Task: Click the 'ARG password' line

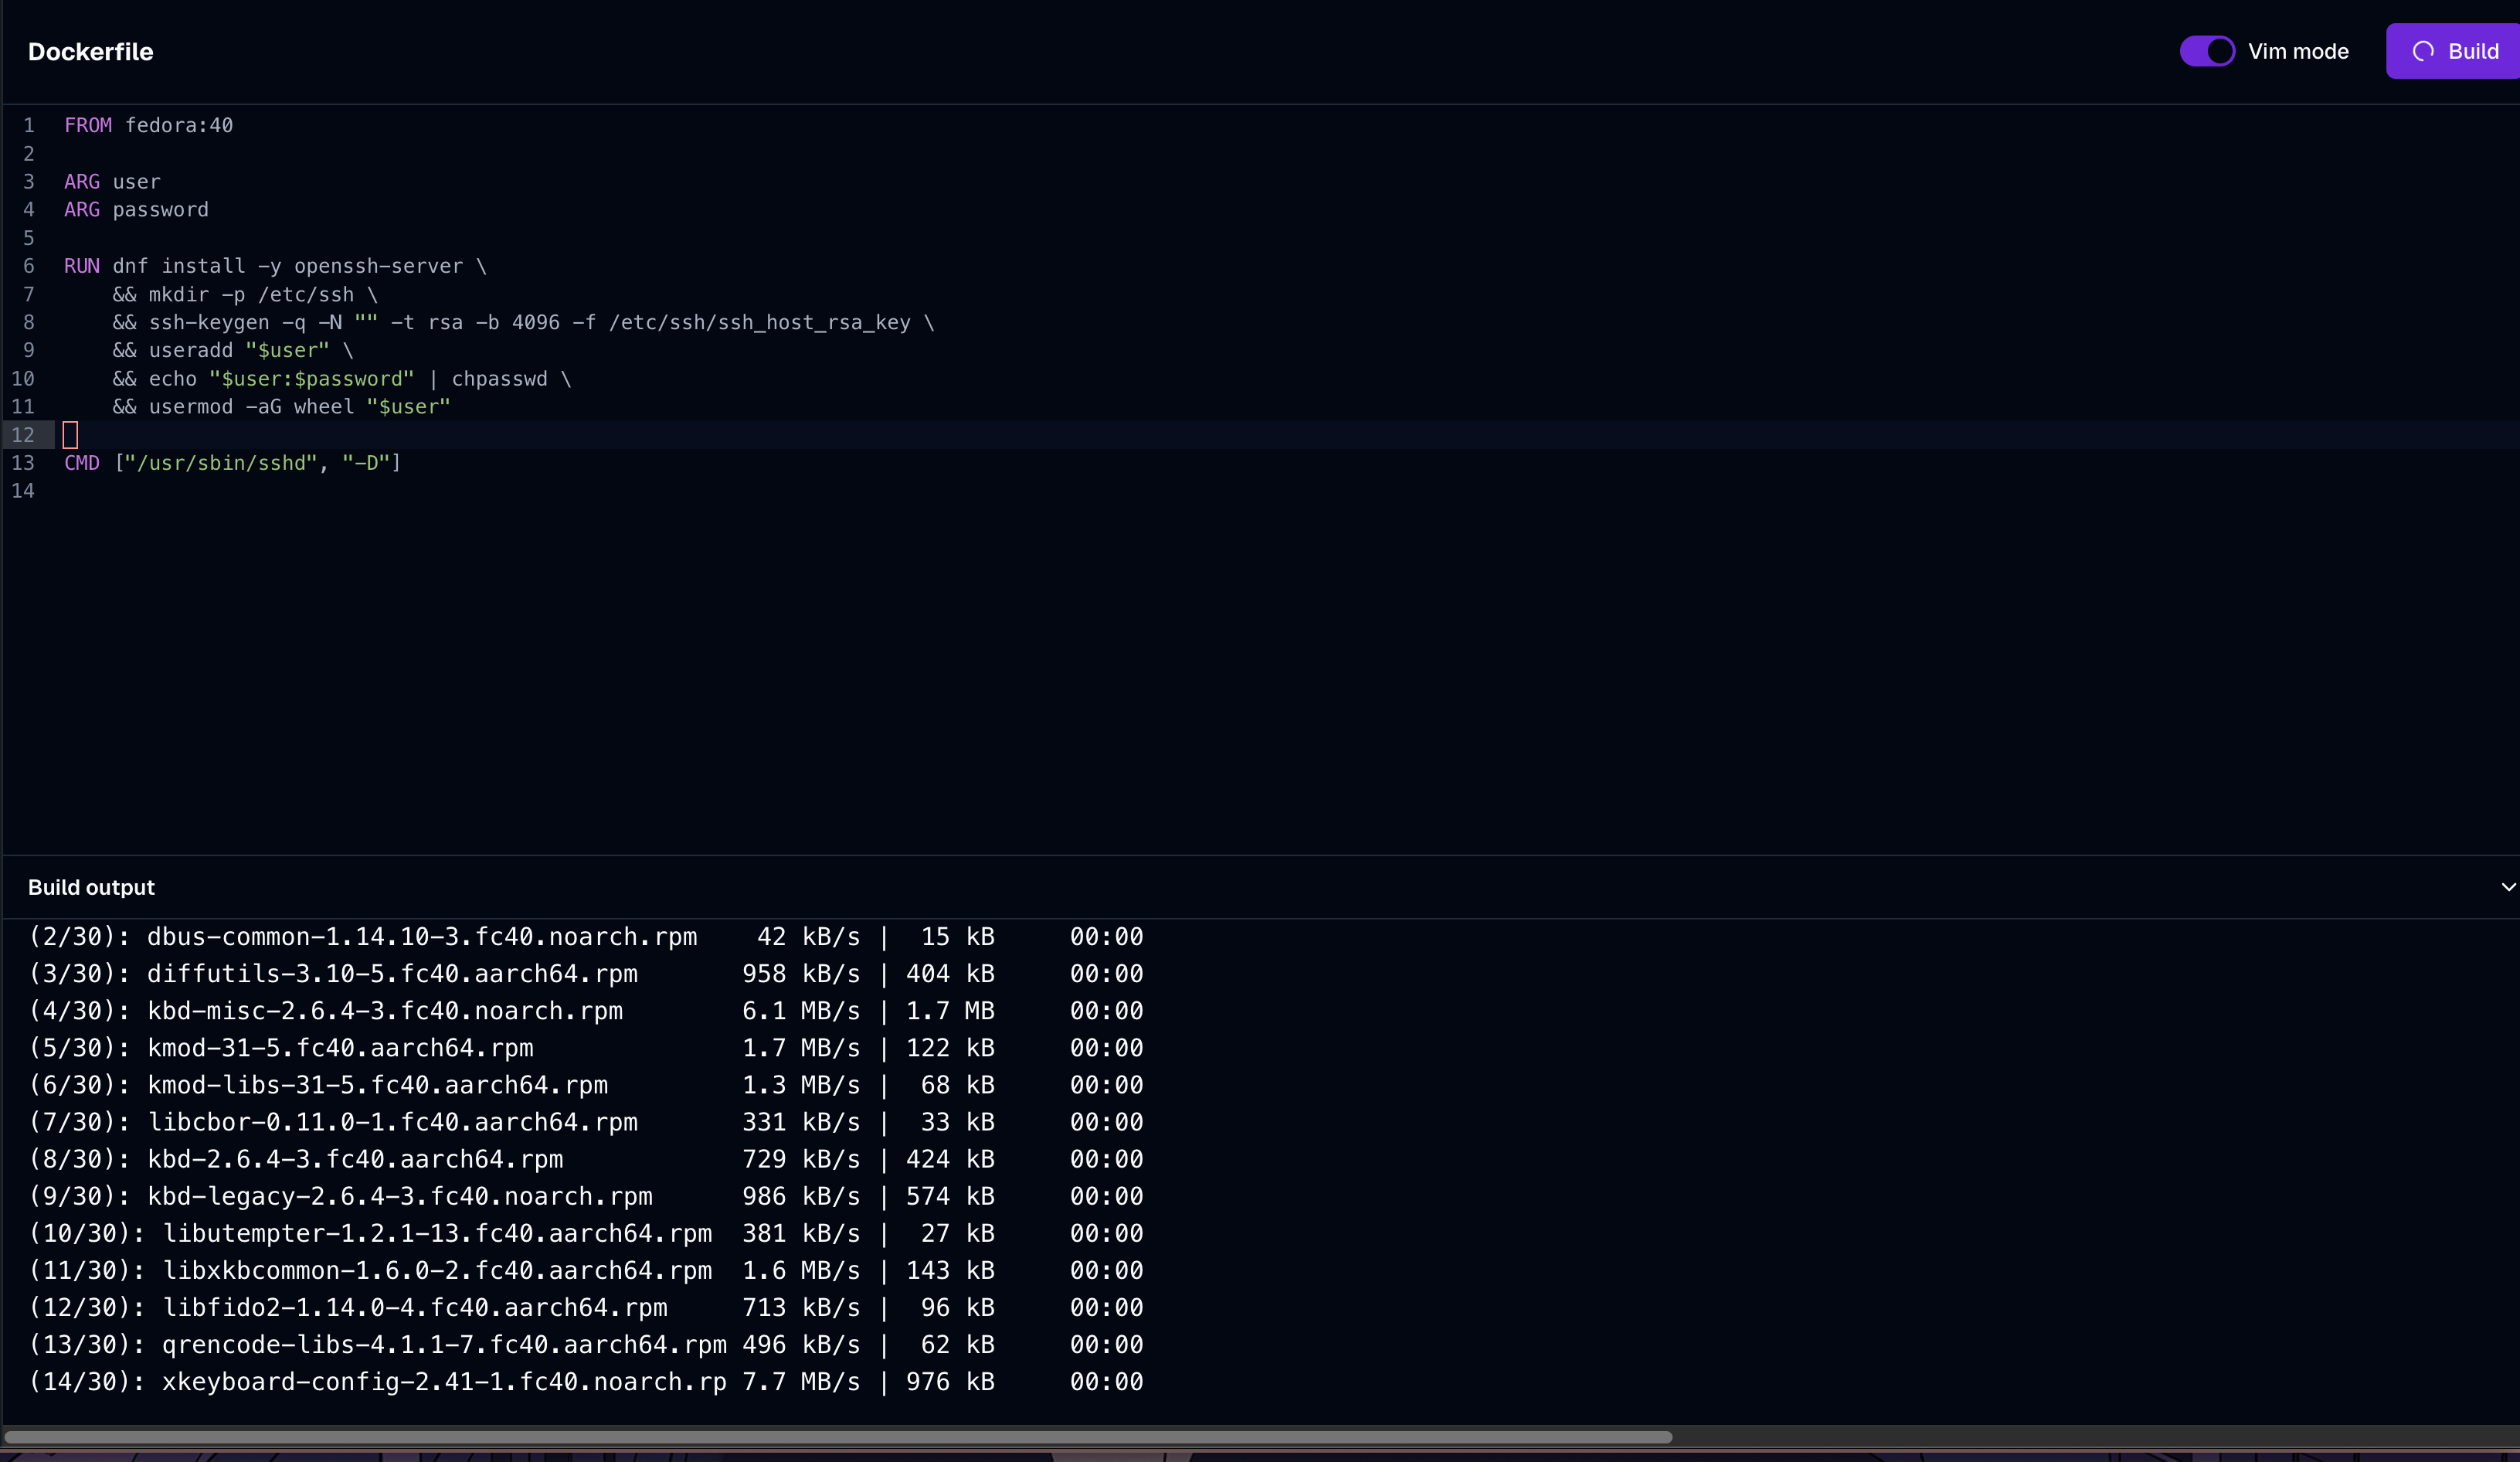Action: (x=136, y=210)
